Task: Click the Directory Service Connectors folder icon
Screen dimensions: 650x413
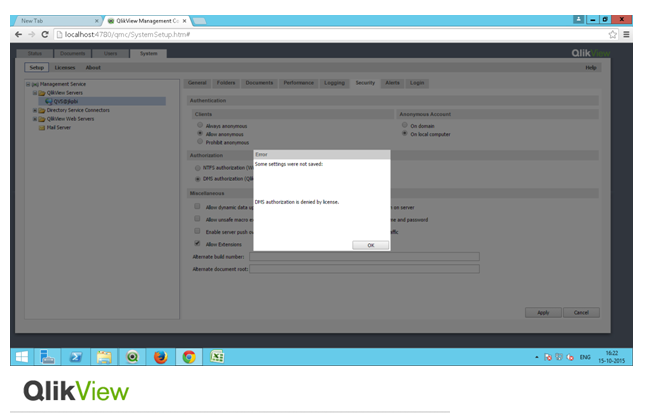Action: (x=42, y=110)
